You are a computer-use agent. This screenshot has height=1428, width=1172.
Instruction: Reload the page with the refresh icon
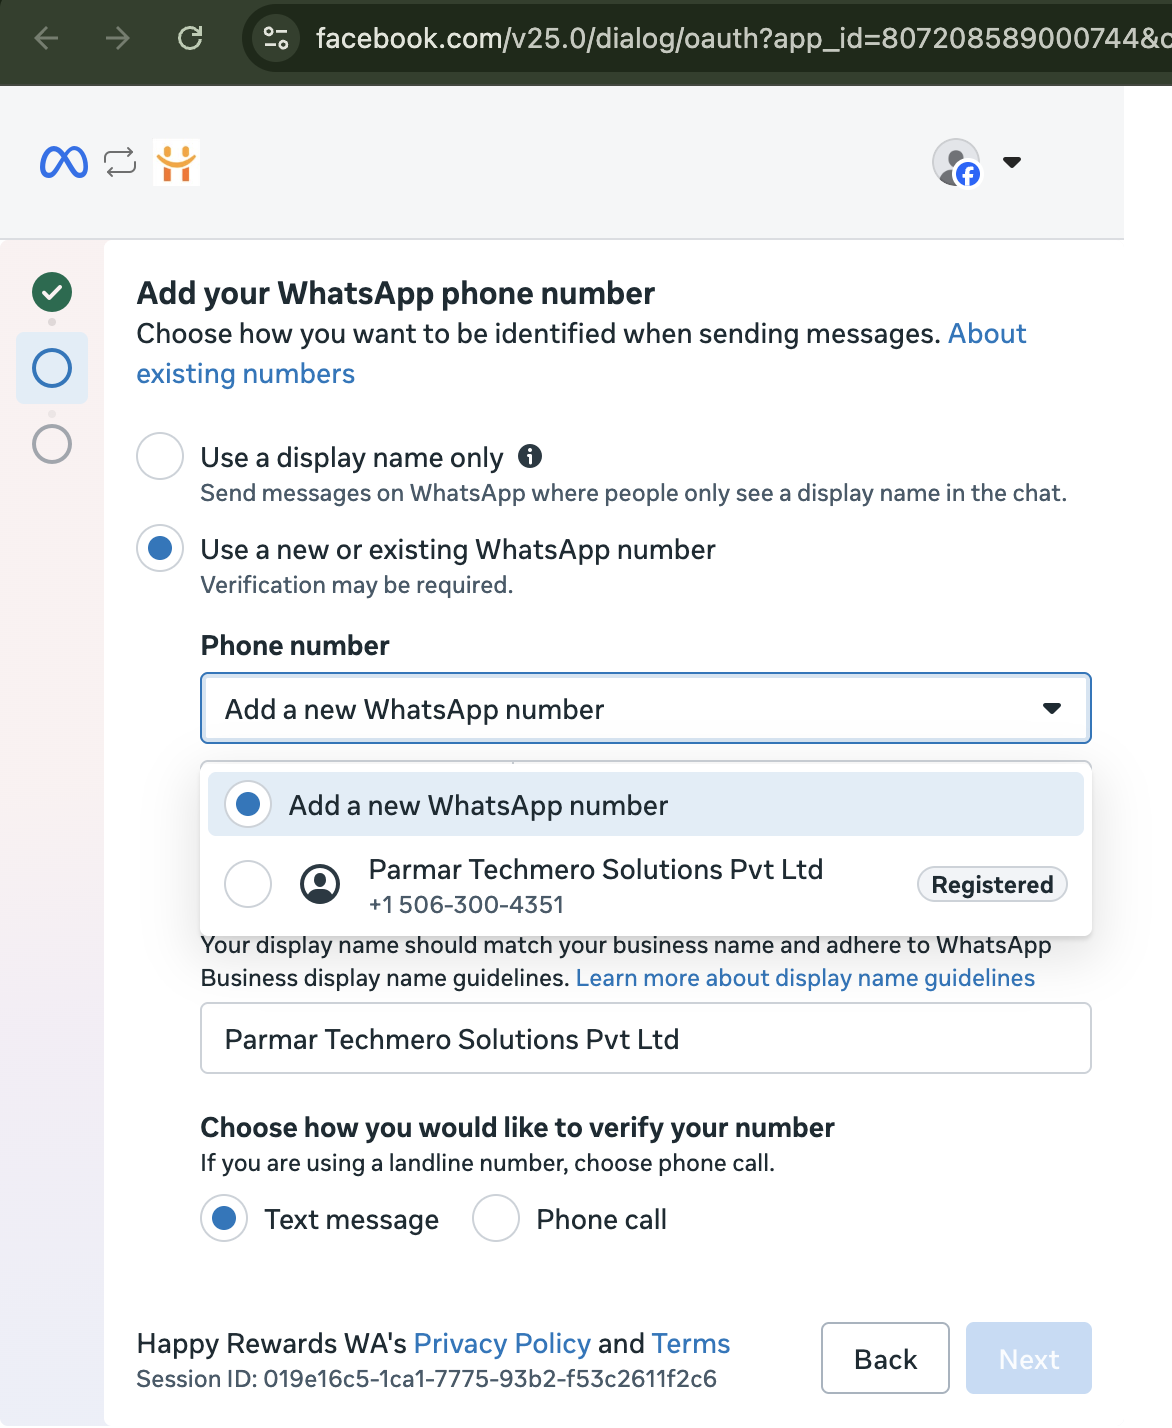coord(190,38)
